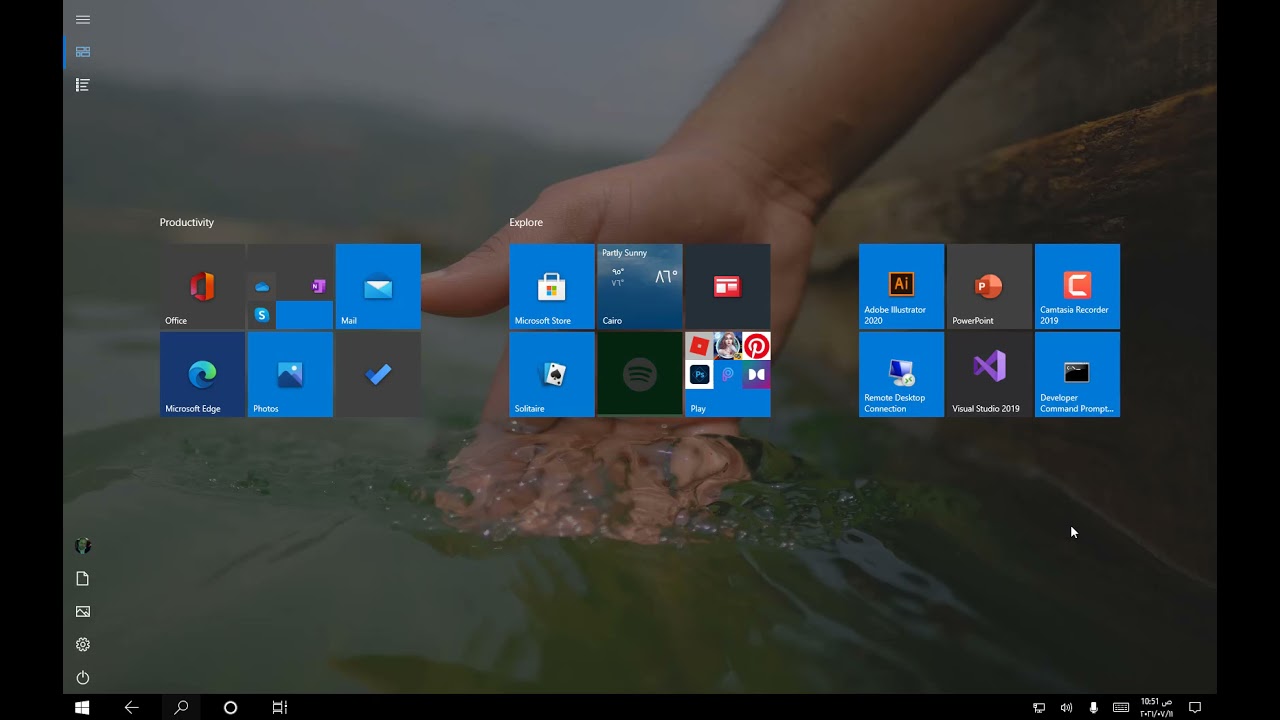This screenshot has width=1280, height=720.
Task: Open the Documents folder shortcut
Action: [x=83, y=579]
